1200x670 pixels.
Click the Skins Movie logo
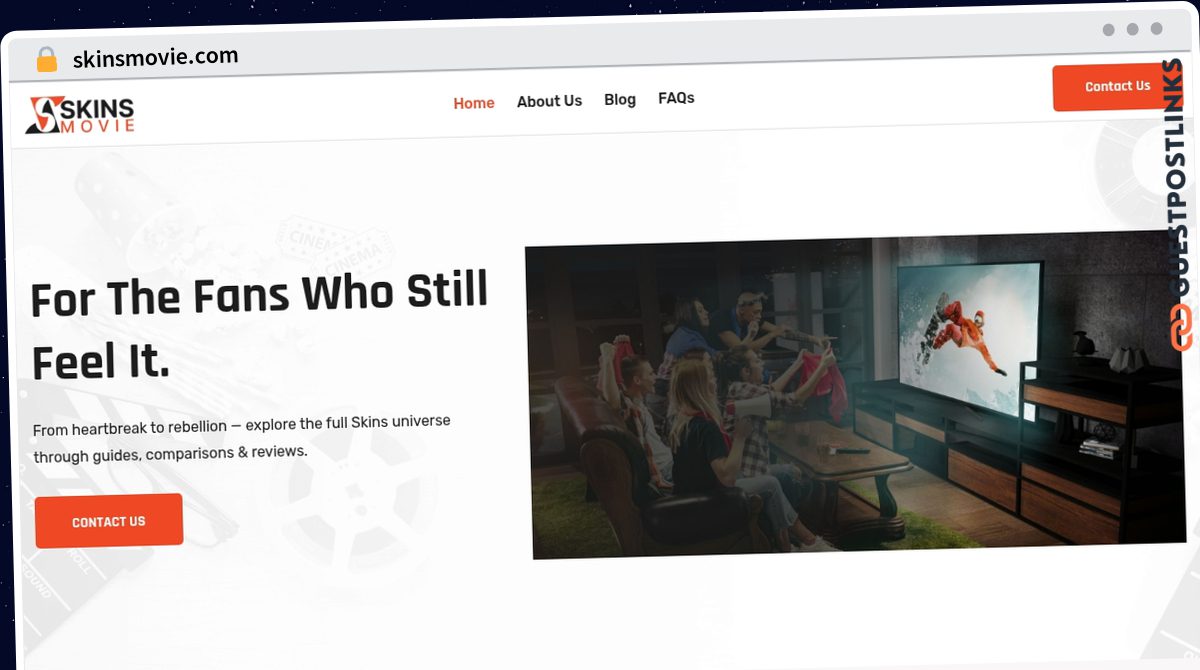pos(80,114)
